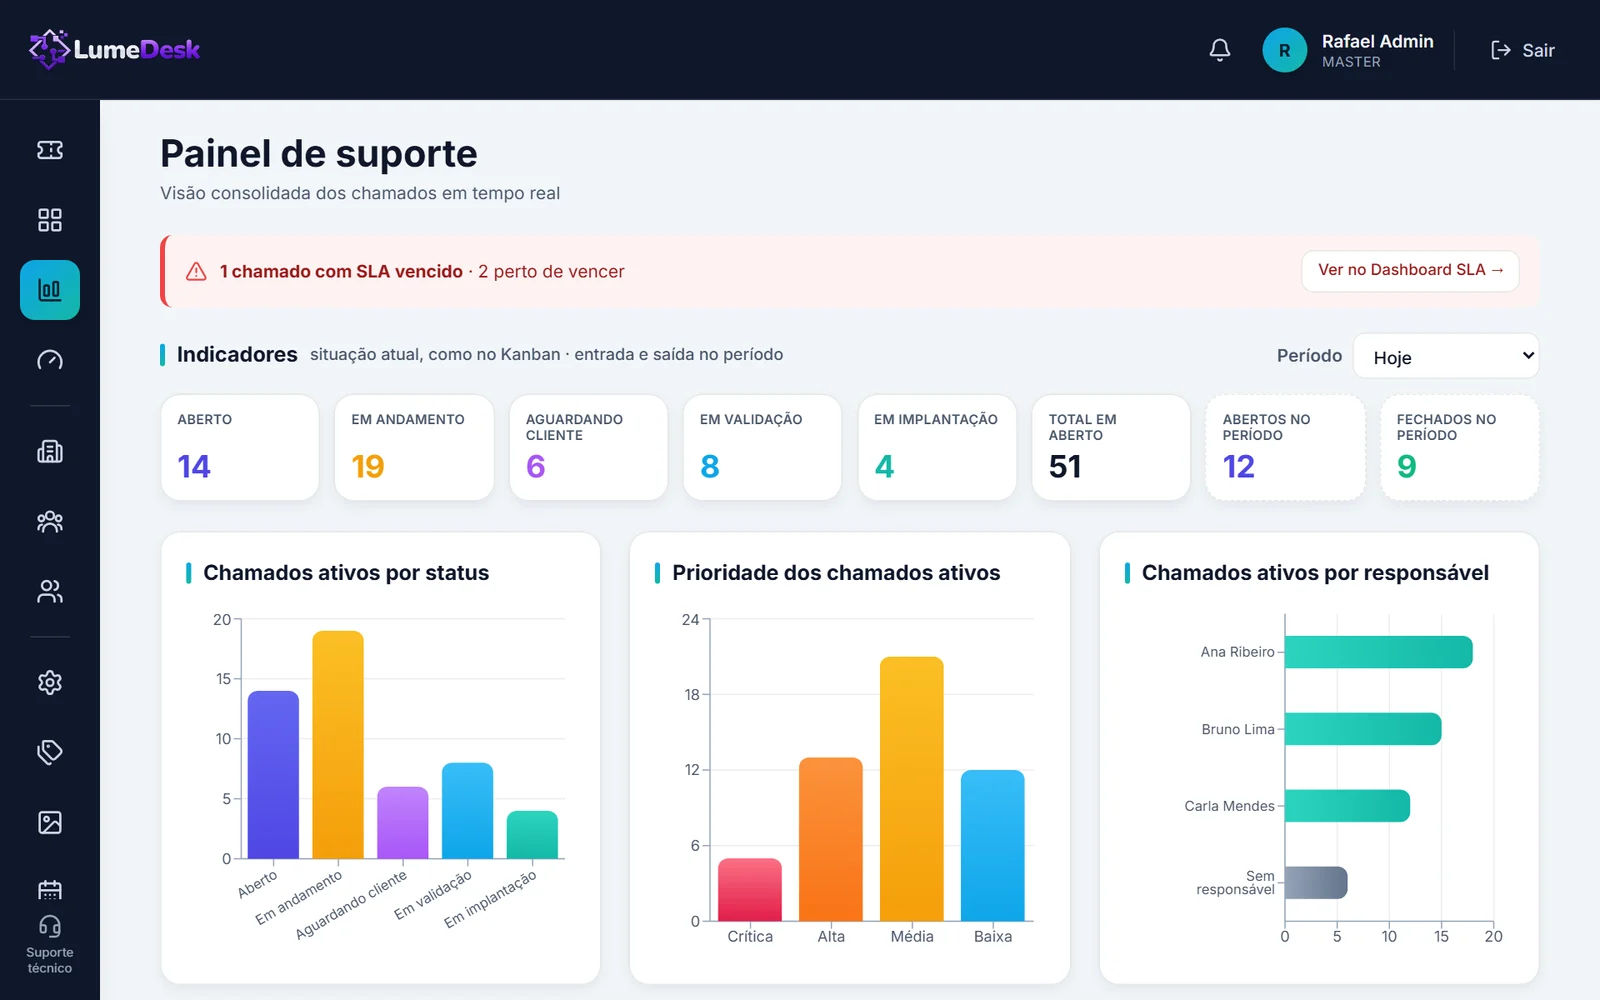Select the Aberto indicator card
This screenshot has height=1000, width=1600.
240,447
